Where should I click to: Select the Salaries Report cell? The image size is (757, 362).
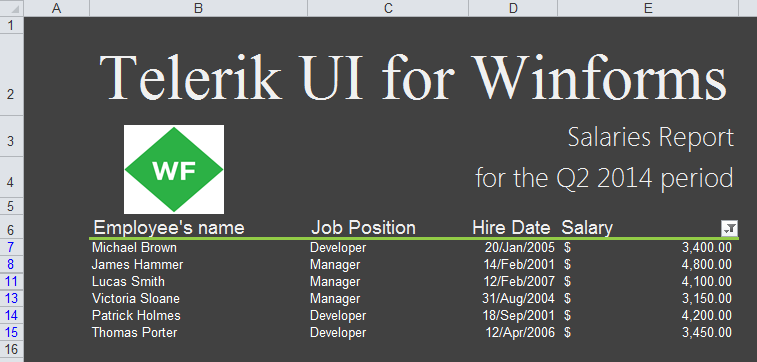pos(650,138)
